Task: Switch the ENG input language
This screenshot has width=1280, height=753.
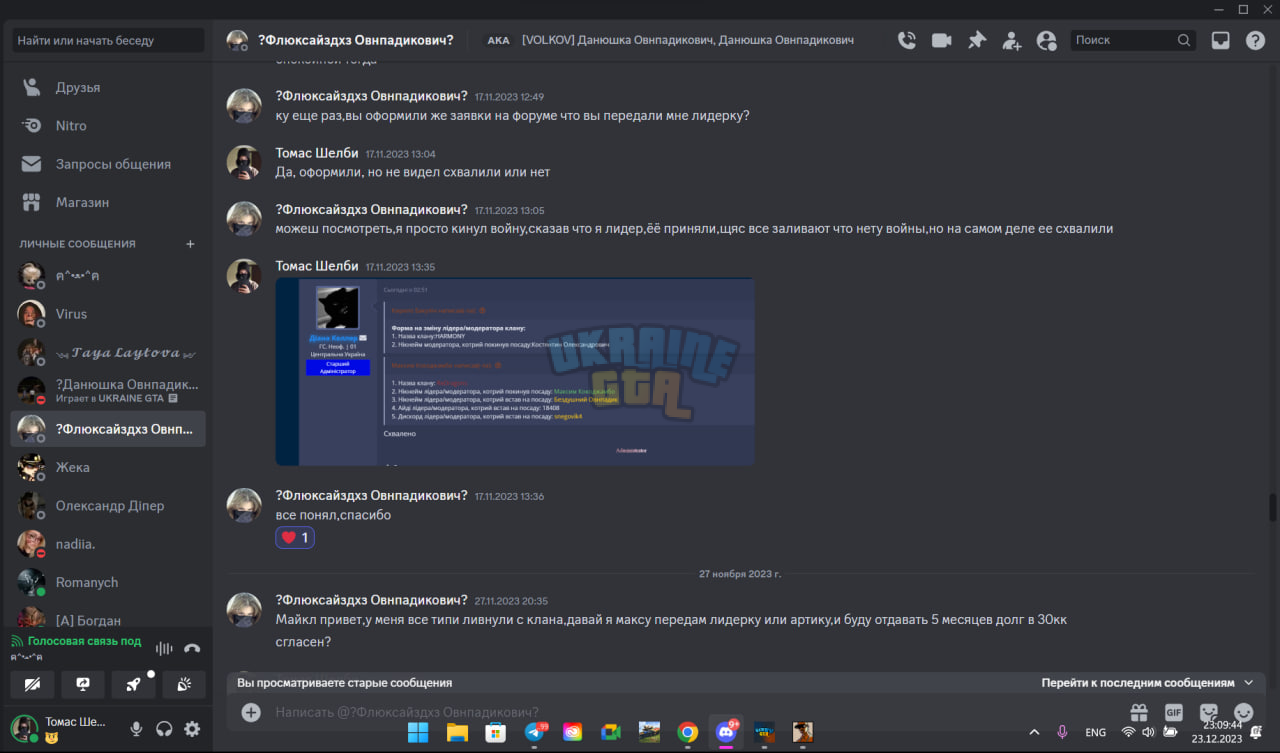Action: tap(1095, 732)
